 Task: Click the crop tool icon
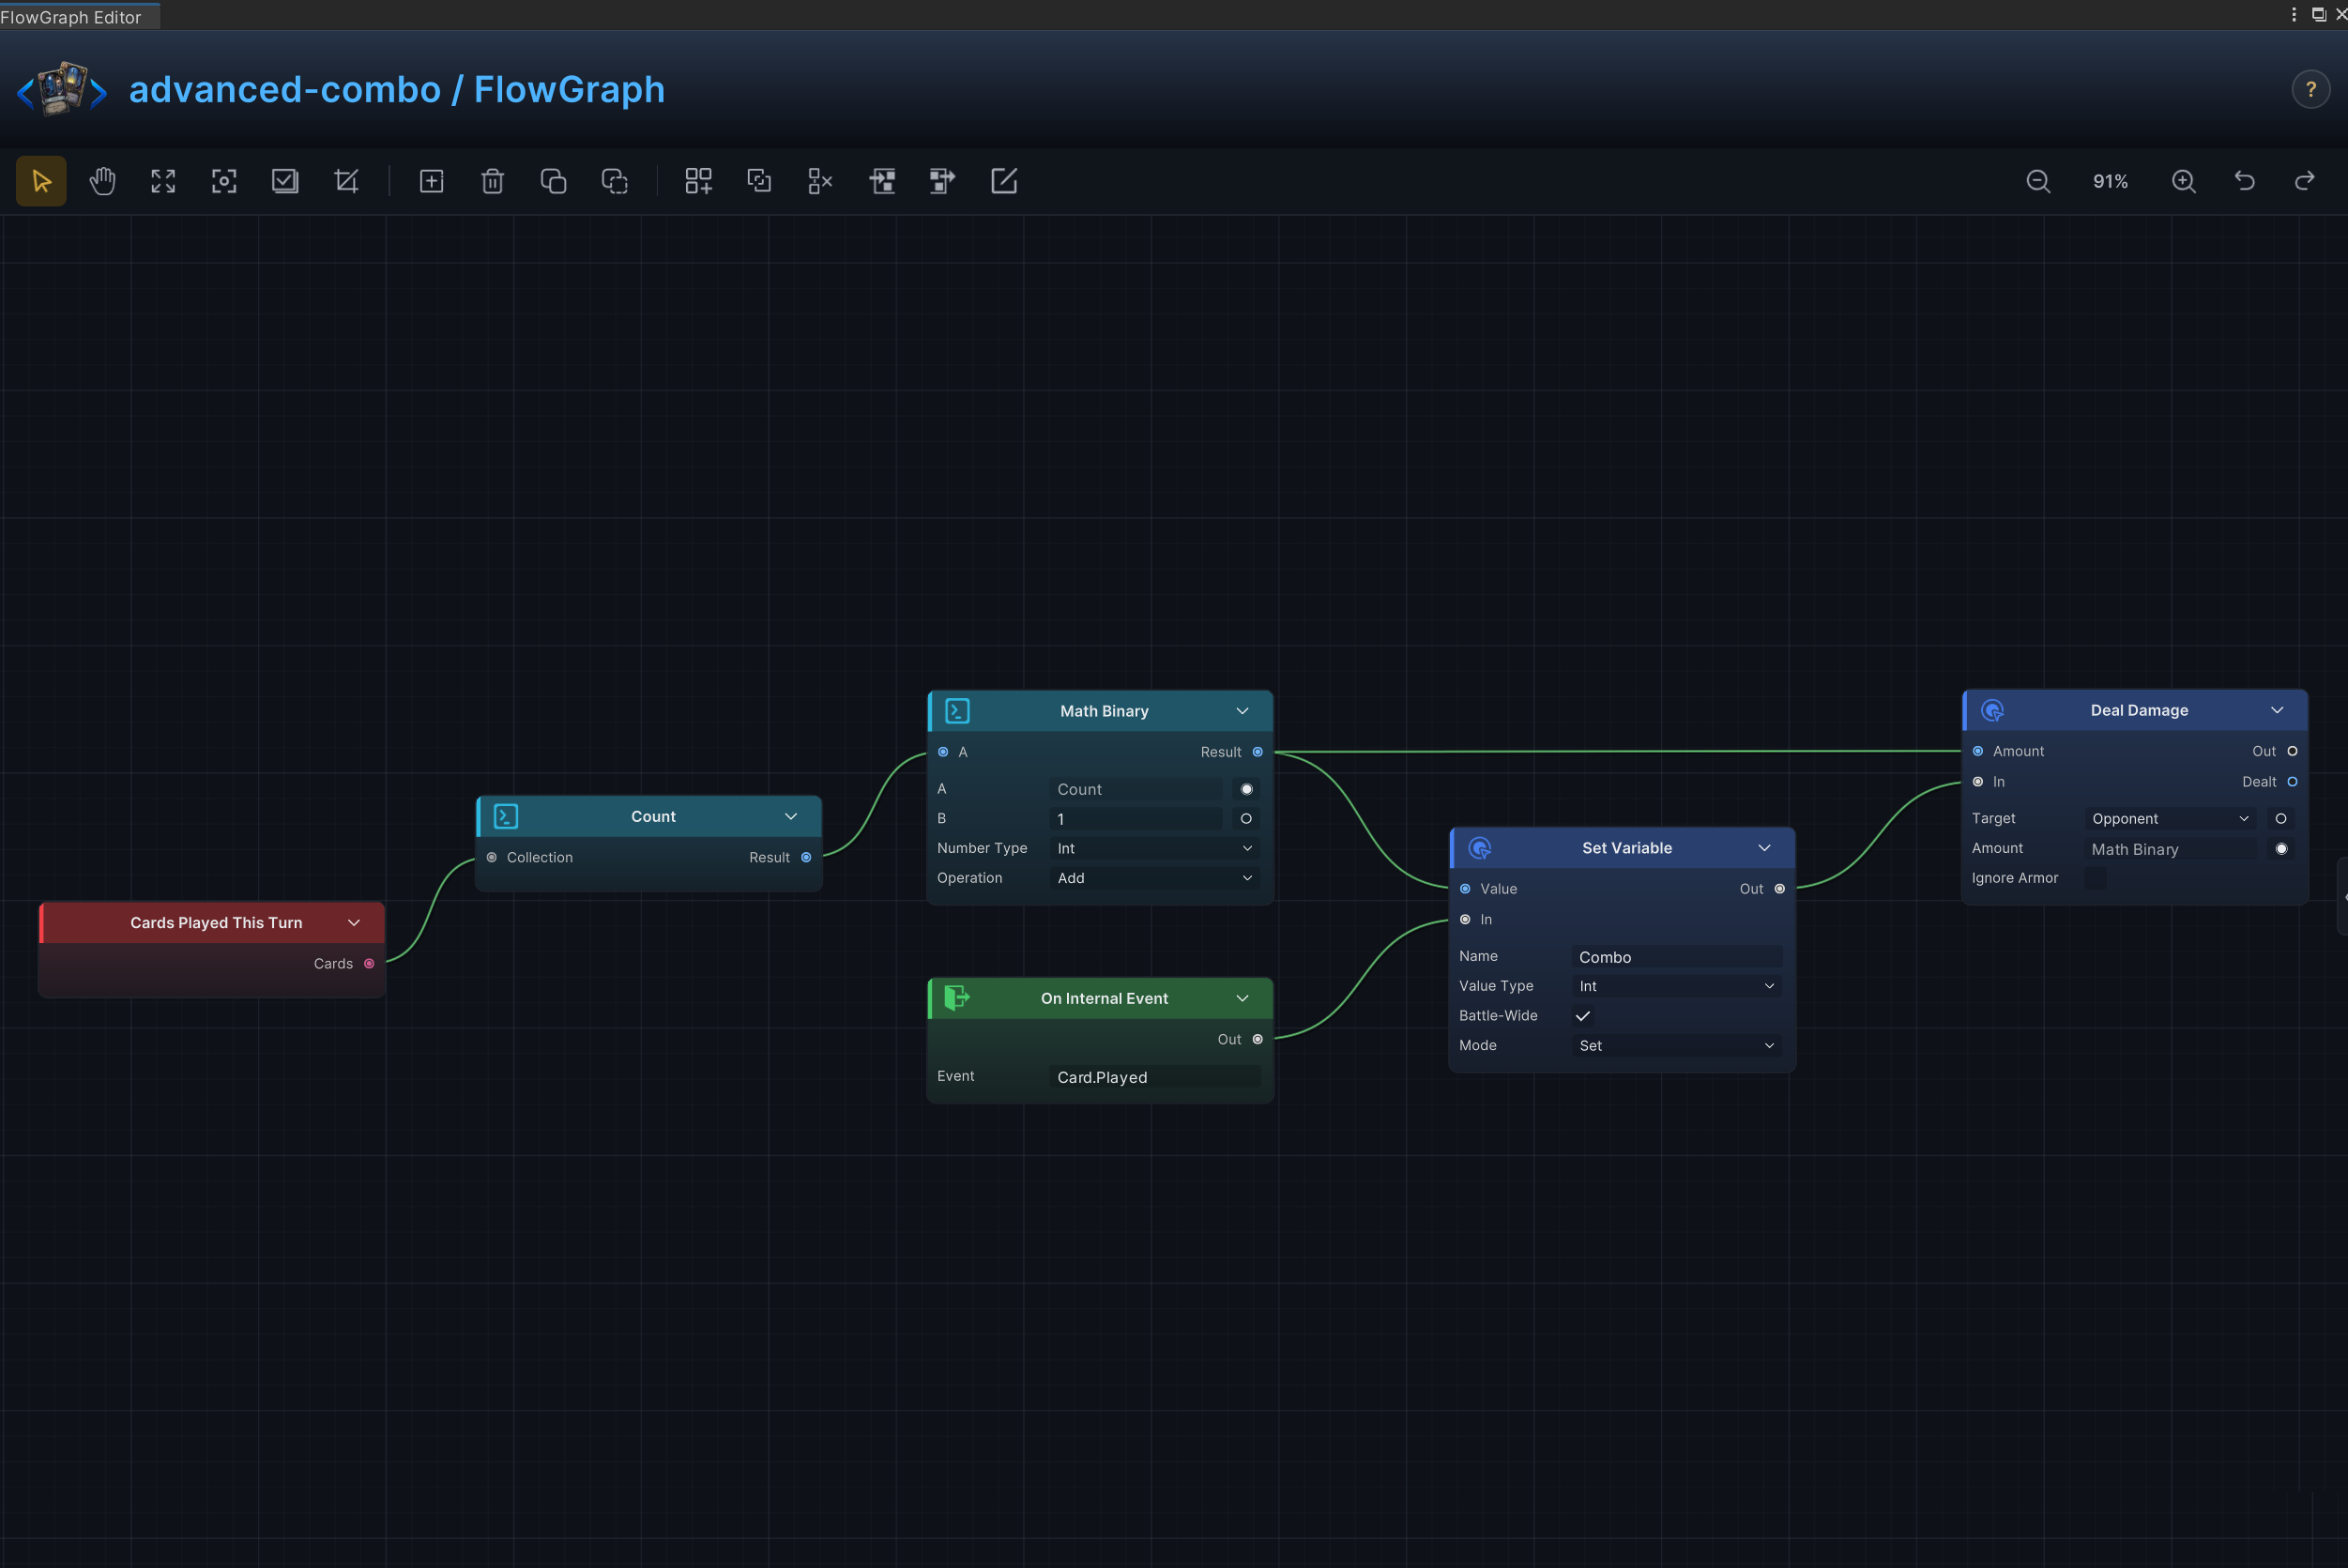[346, 181]
